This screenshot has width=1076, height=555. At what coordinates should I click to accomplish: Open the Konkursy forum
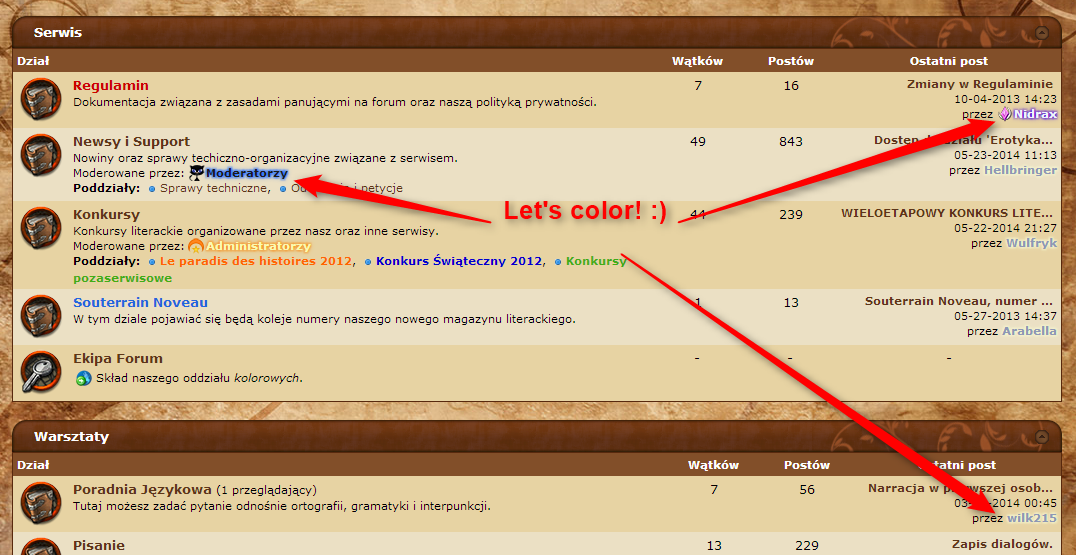[106, 215]
